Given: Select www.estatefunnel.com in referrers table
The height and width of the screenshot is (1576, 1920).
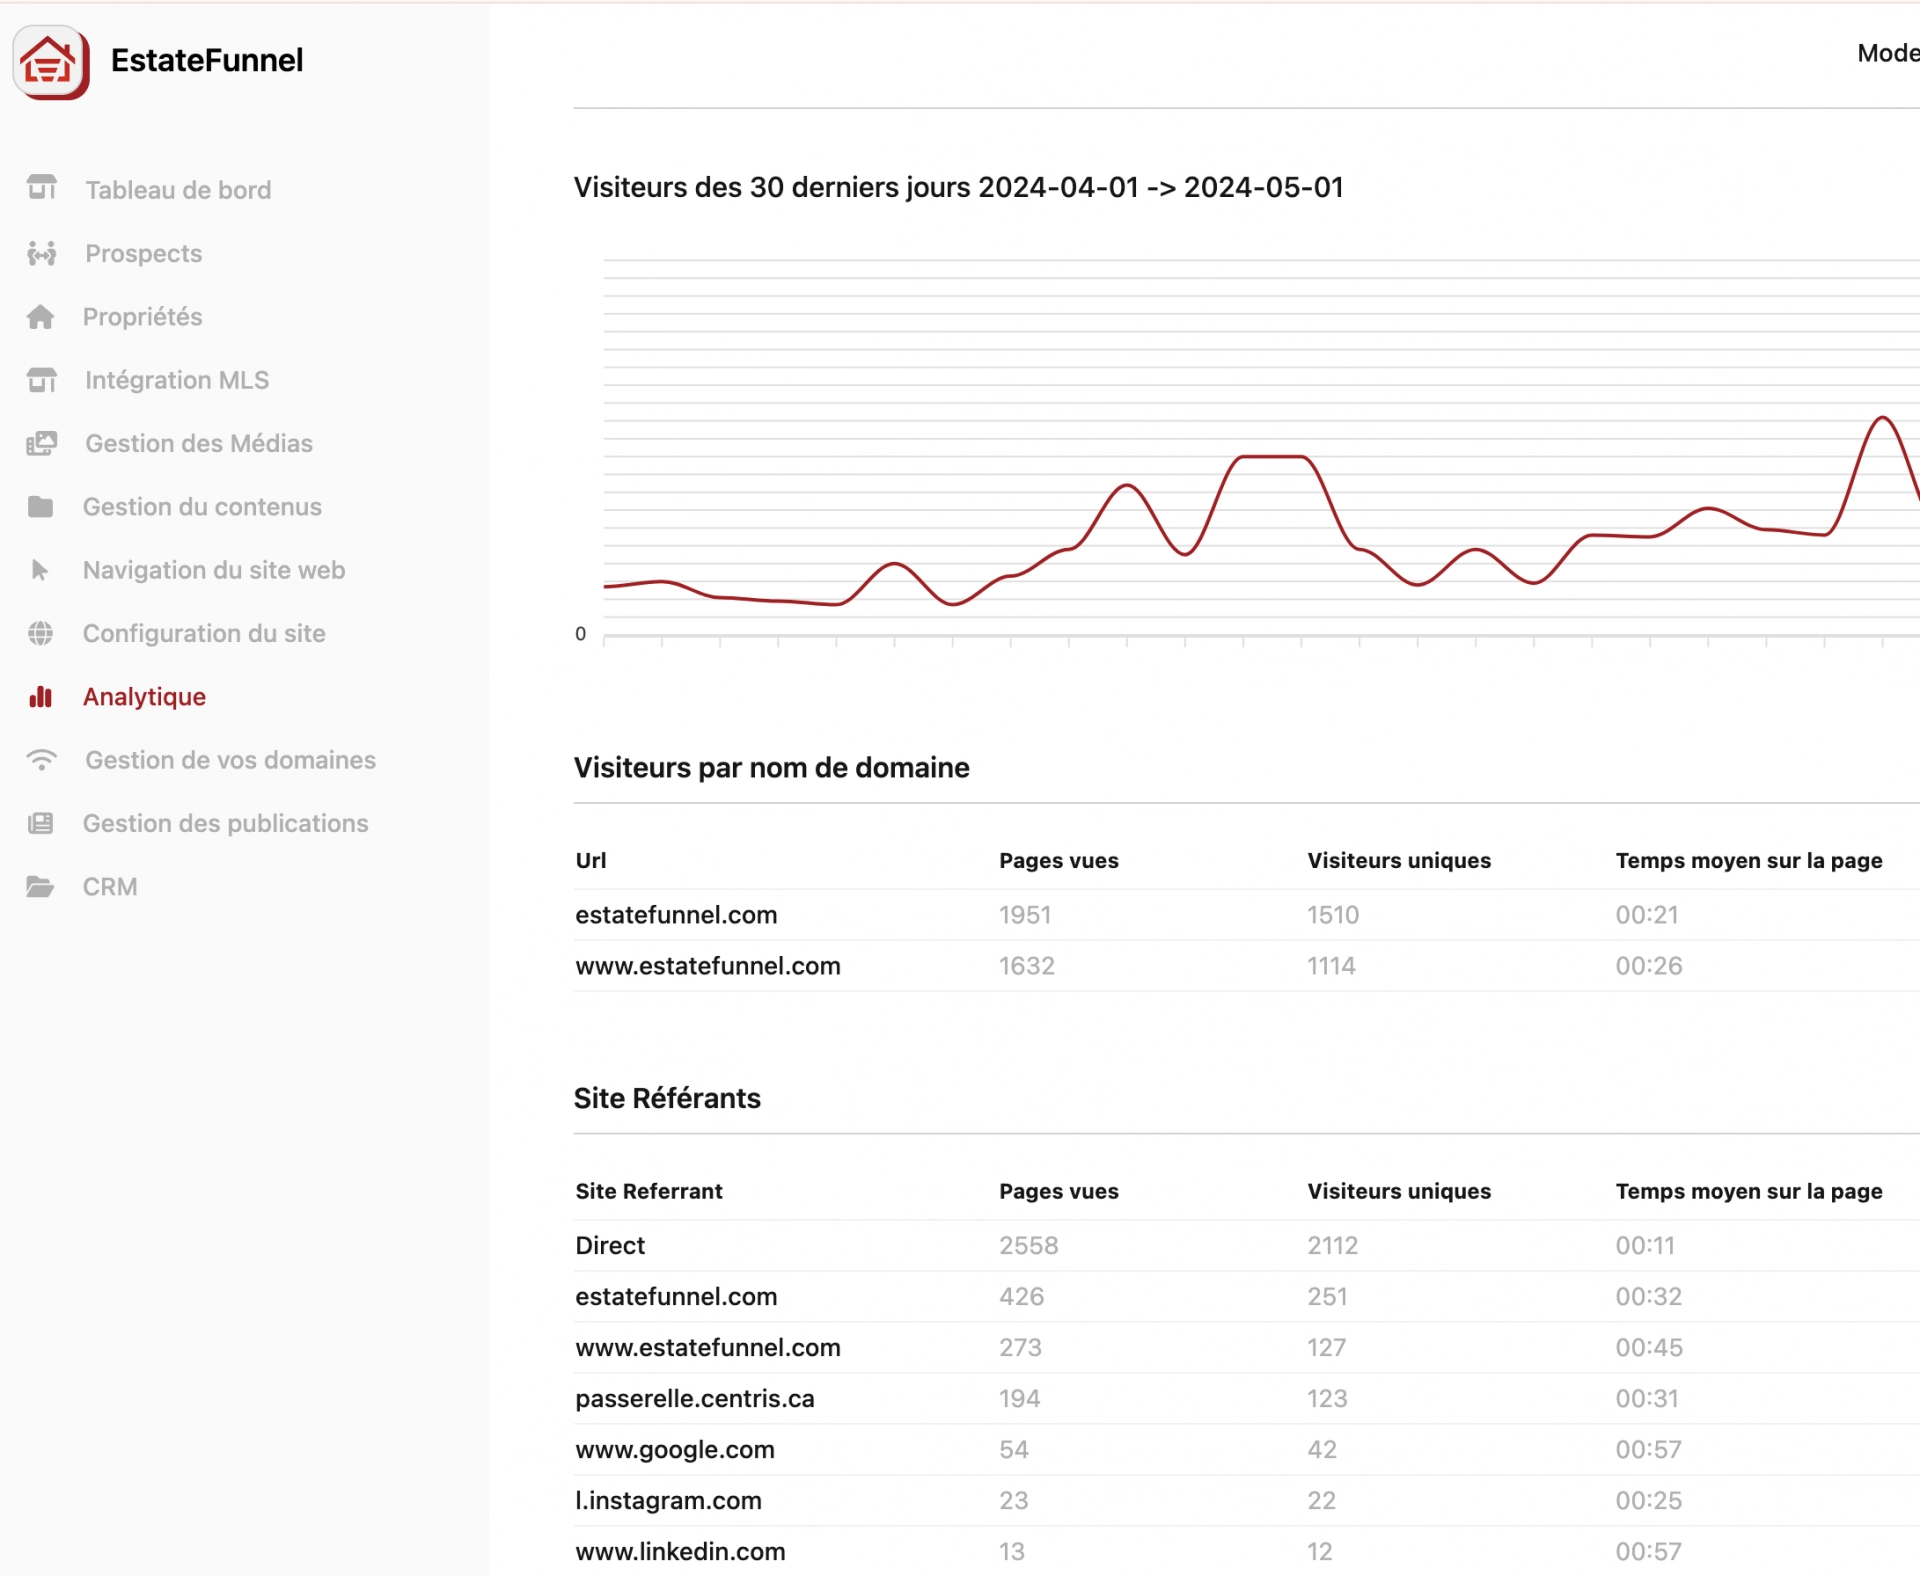Looking at the screenshot, I should 708,1347.
